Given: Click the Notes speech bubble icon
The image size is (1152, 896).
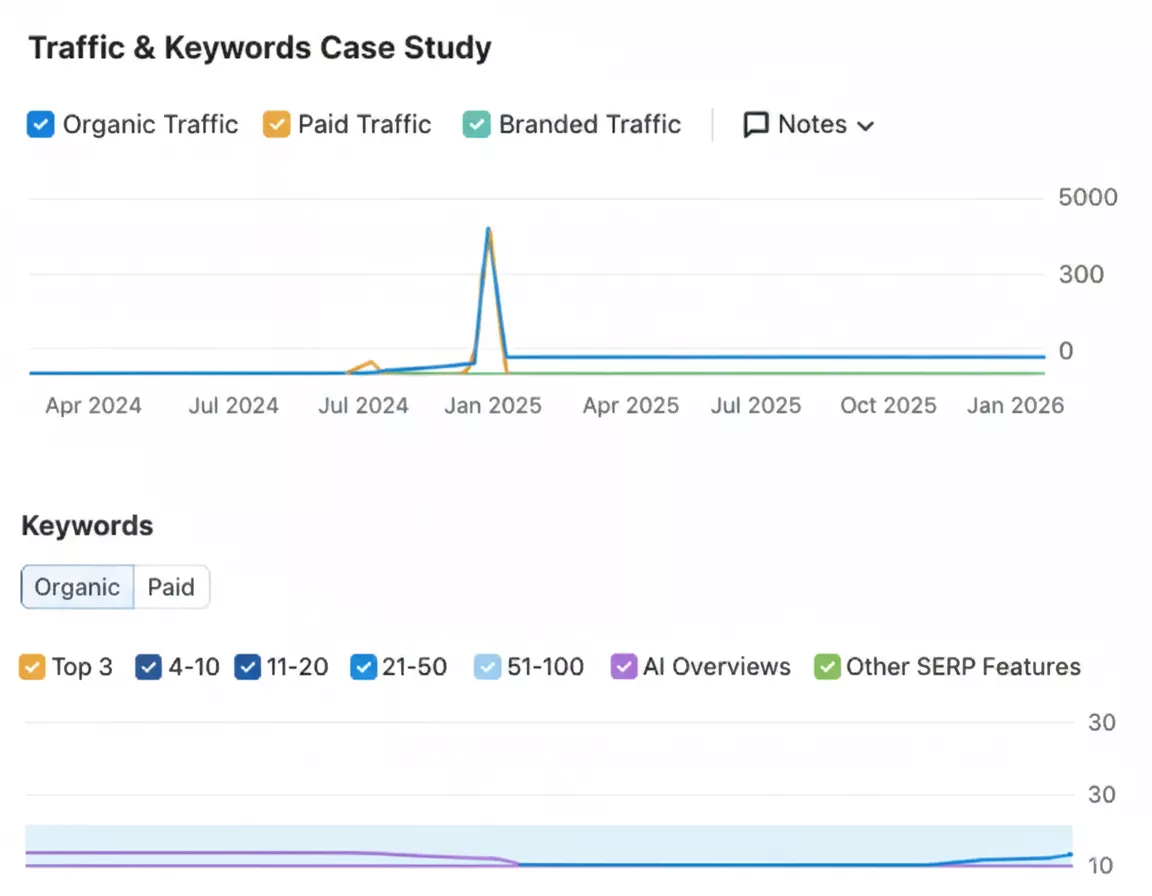Looking at the screenshot, I should click(x=757, y=125).
